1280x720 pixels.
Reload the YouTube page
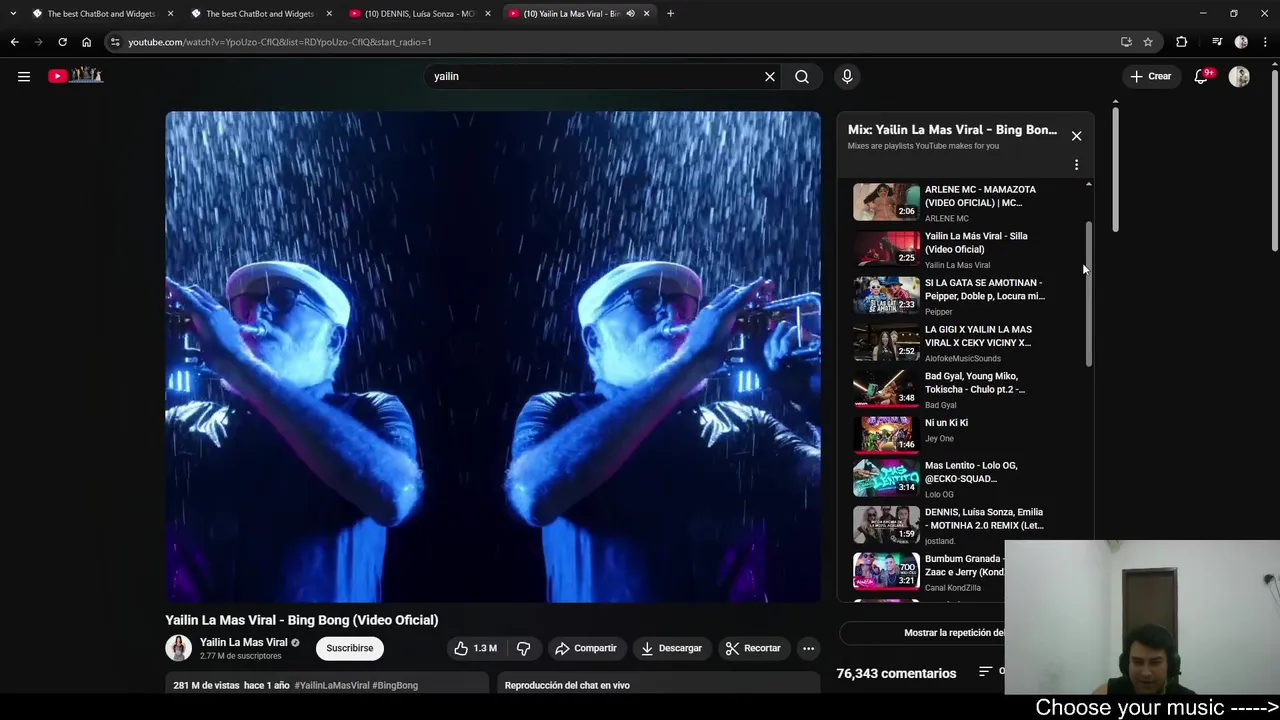click(62, 42)
